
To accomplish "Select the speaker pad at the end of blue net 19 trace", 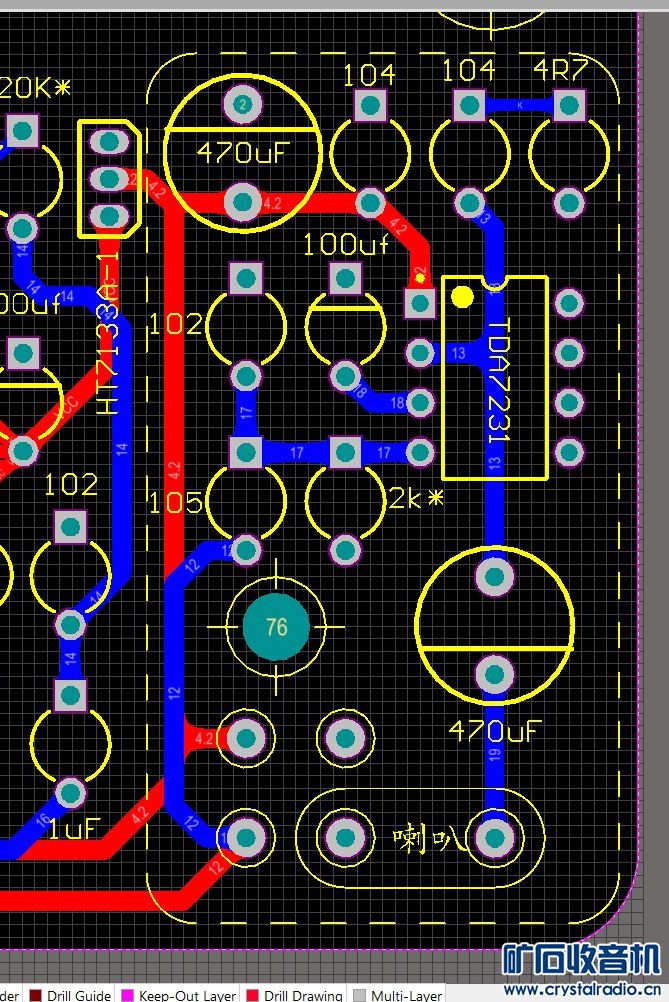I will (x=495, y=838).
